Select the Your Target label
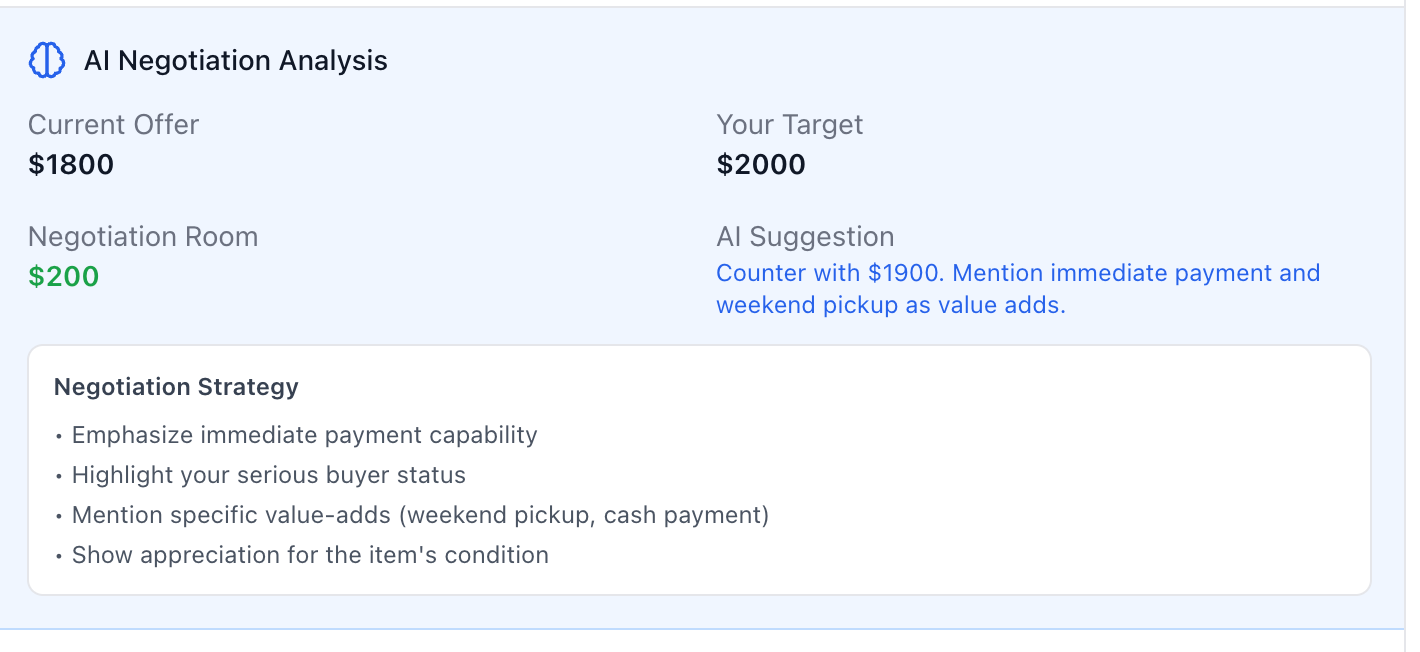Screen dimensions: 1420x652 coord(789,125)
